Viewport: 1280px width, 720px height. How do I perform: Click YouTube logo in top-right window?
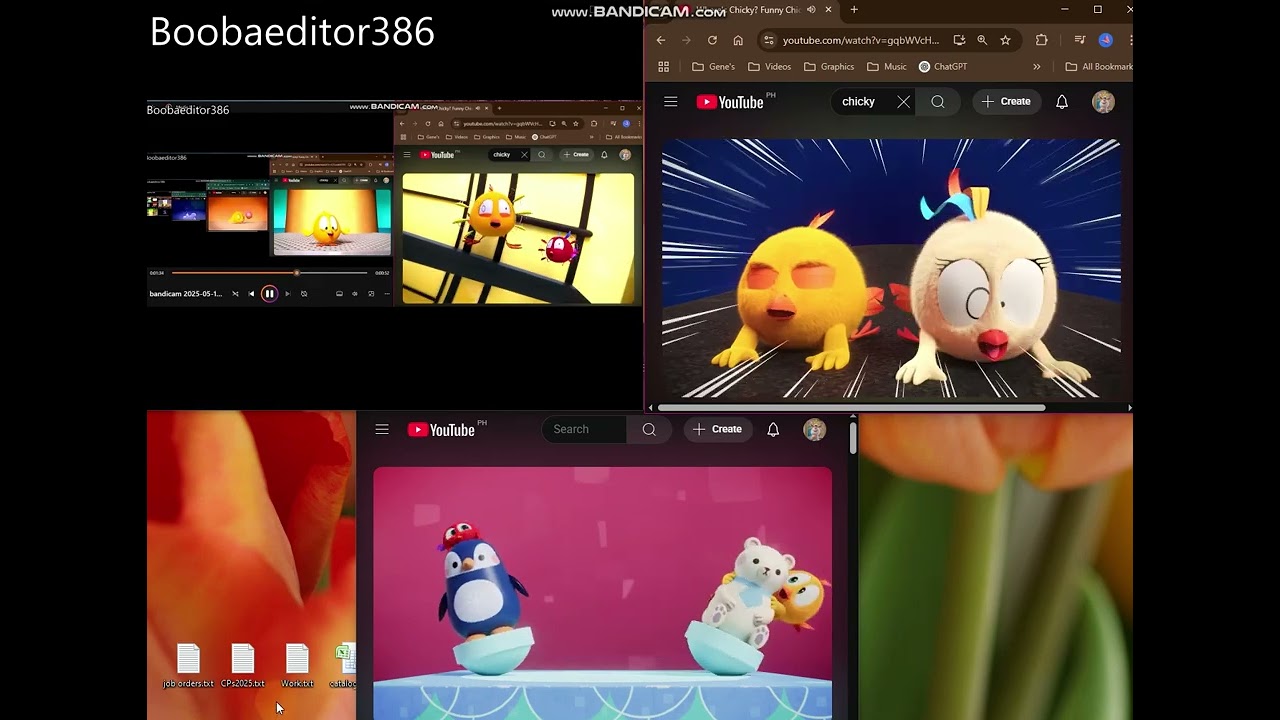point(730,102)
